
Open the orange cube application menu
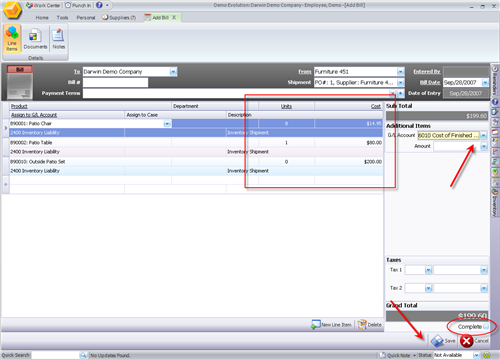point(12,10)
